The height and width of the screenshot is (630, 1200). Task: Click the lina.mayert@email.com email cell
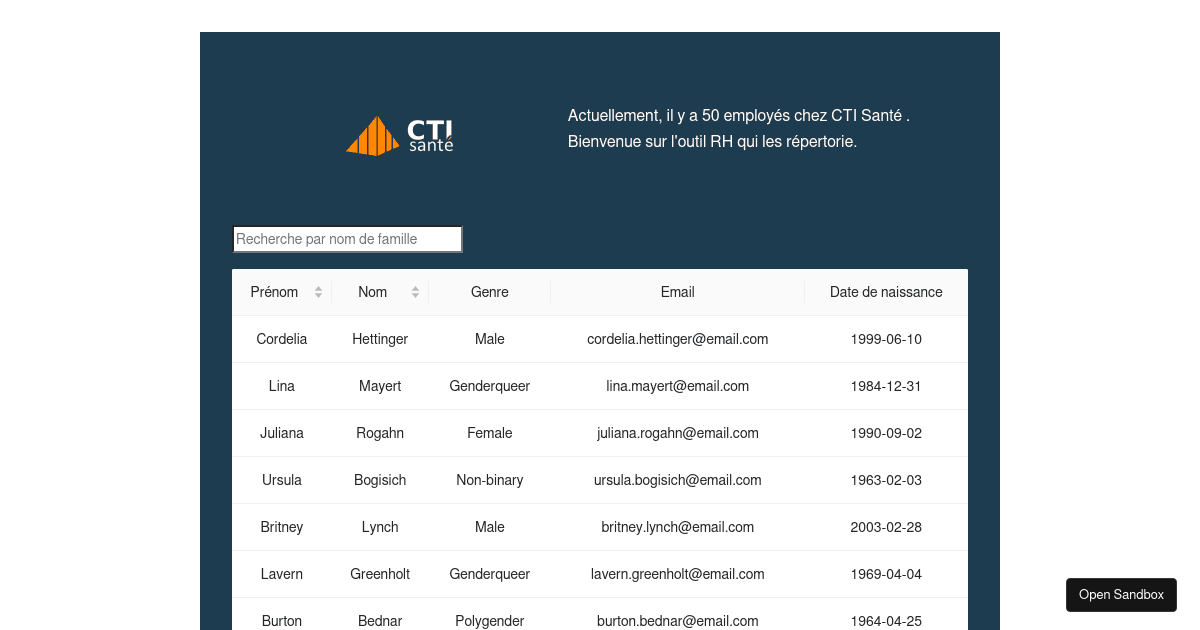(677, 386)
